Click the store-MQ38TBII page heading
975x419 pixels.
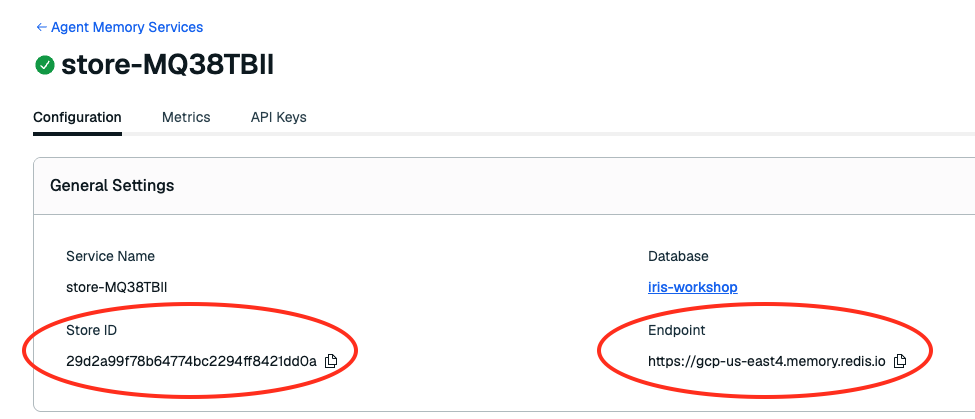tap(167, 65)
